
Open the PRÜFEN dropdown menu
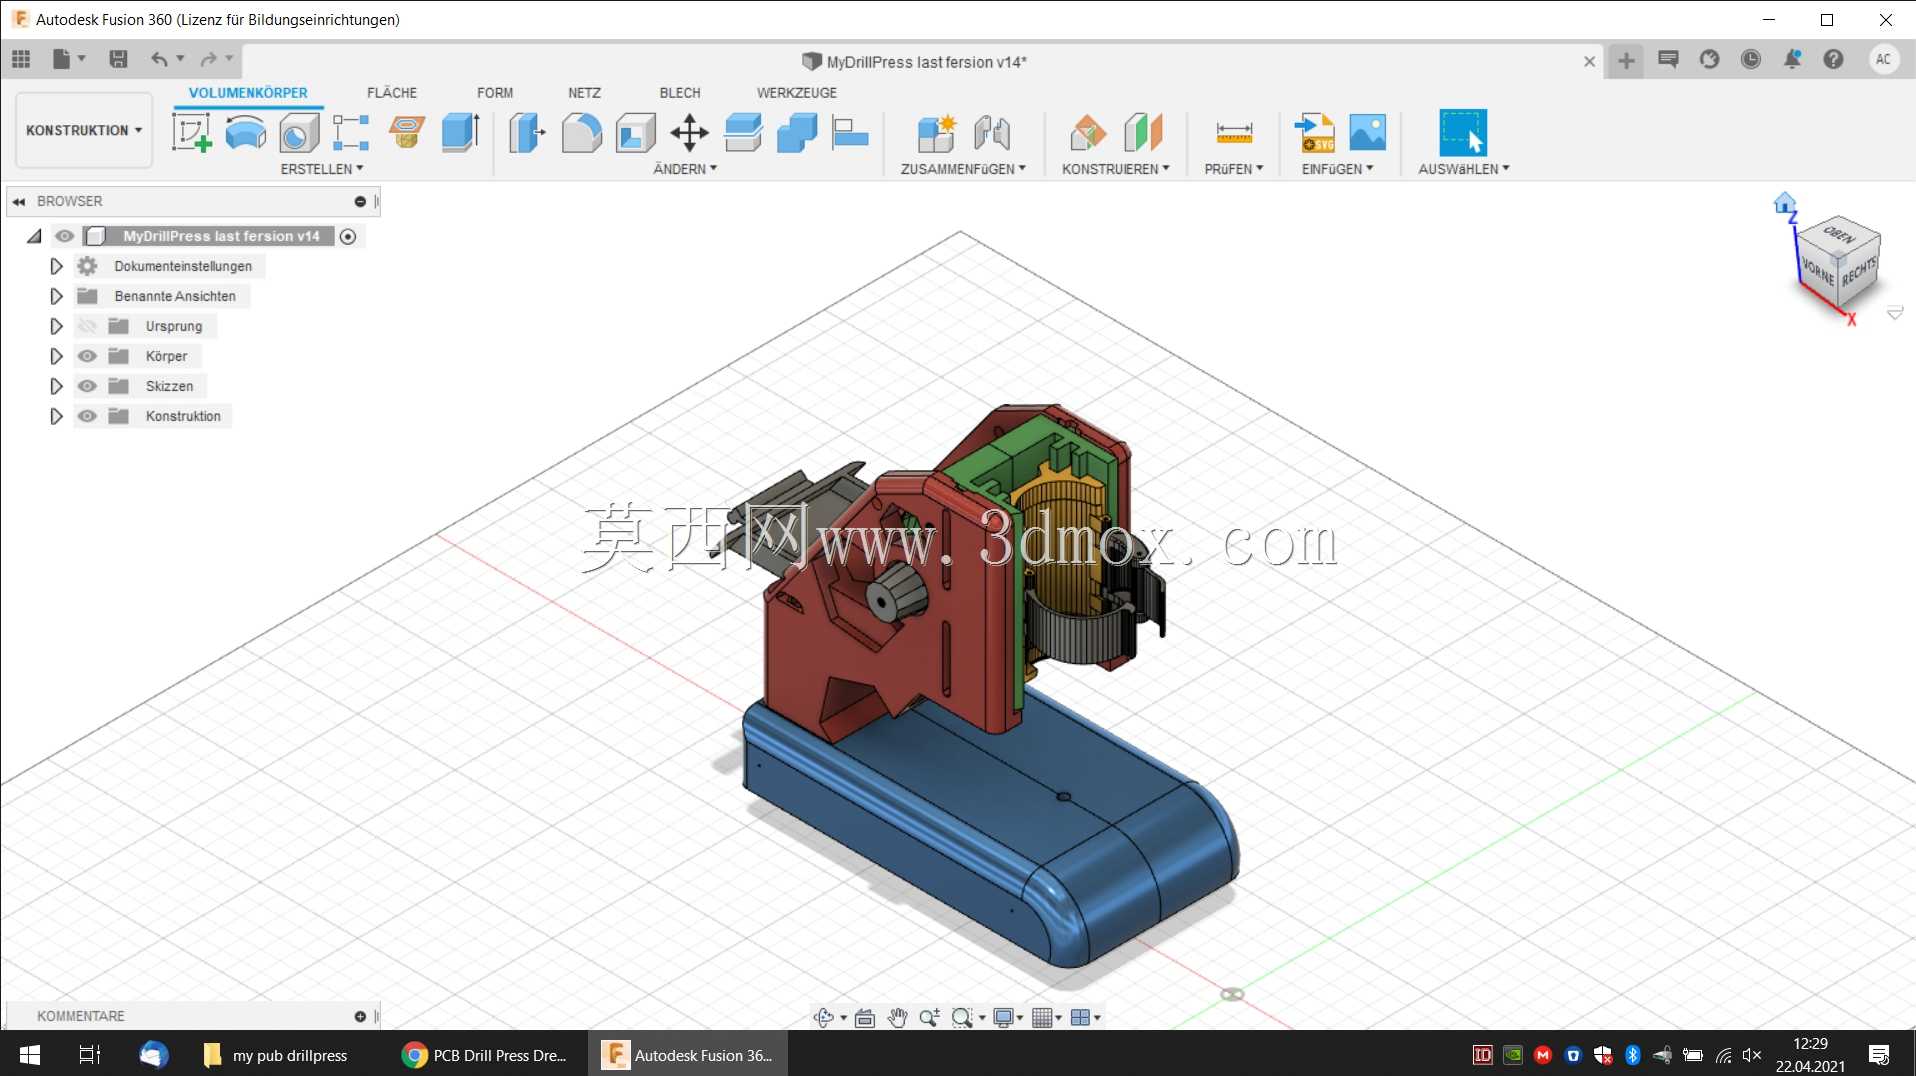point(1234,169)
